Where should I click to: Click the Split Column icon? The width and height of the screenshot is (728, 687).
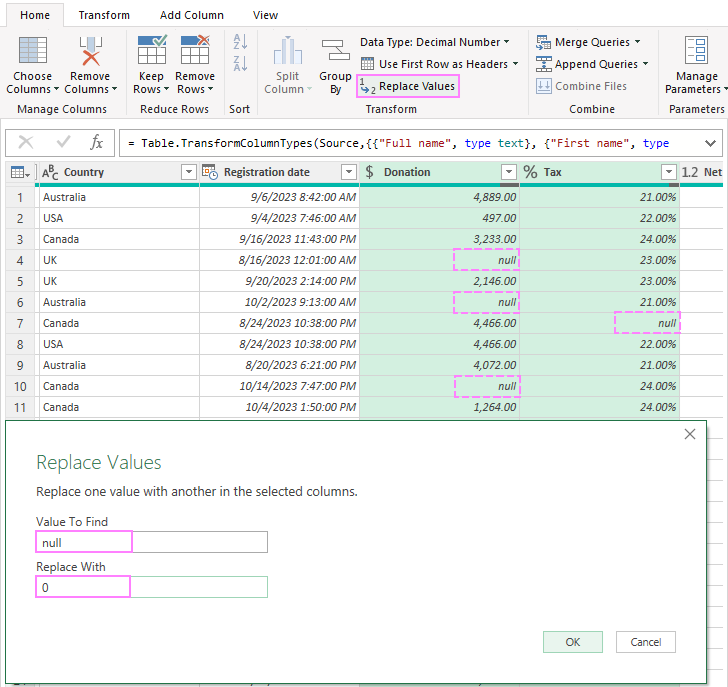coord(288,50)
